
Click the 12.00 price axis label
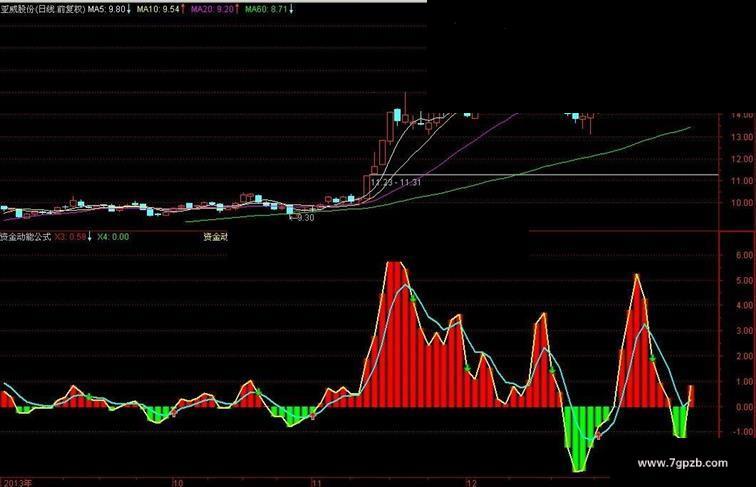pyautogui.click(x=742, y=159)
